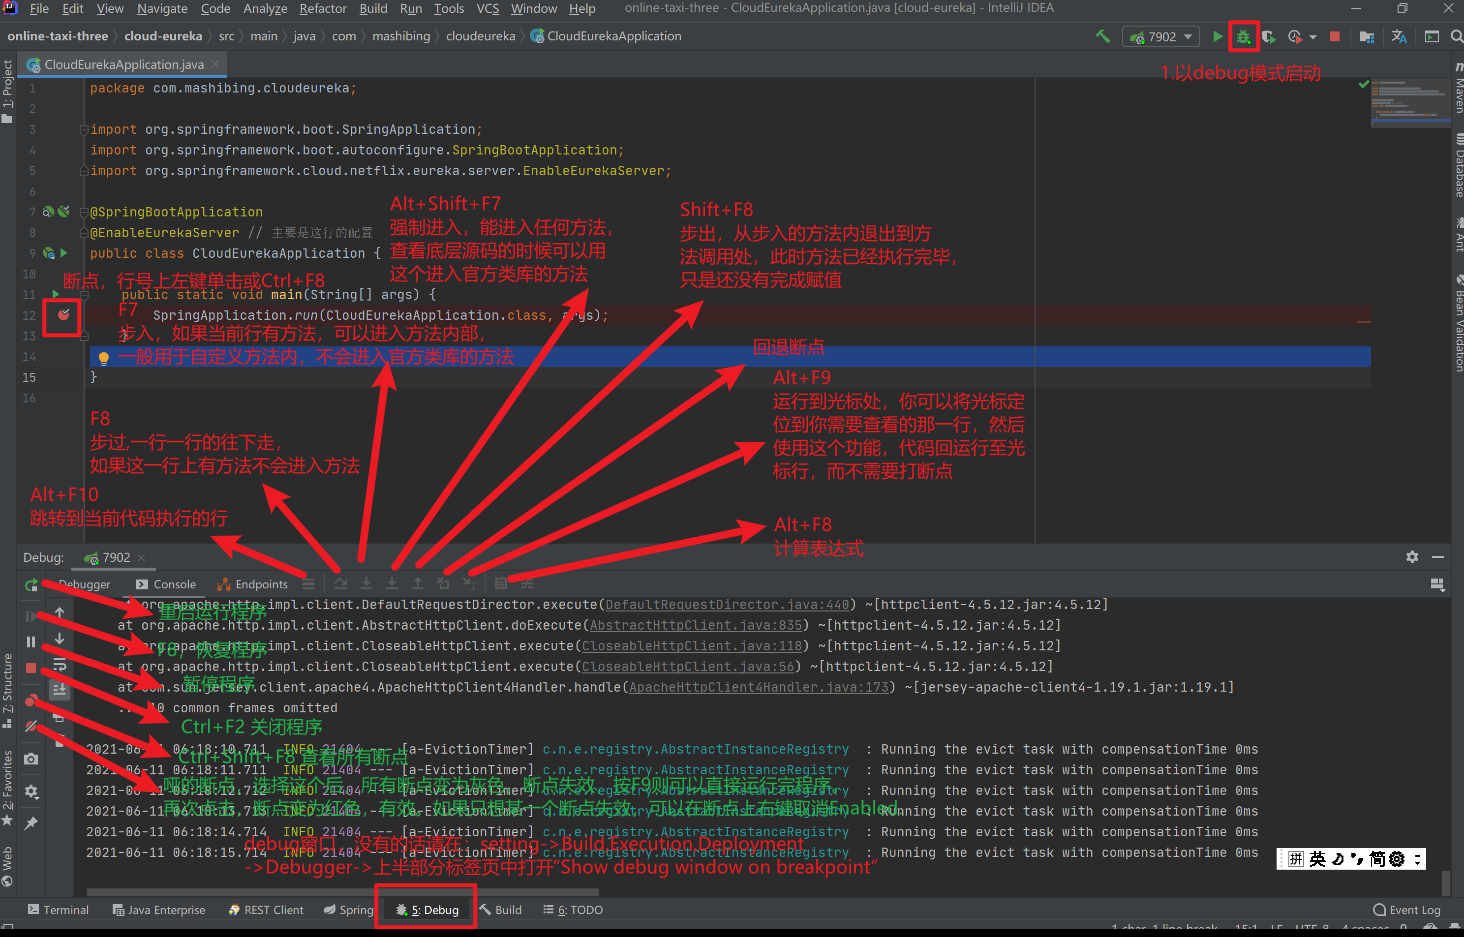Click Drop Frame in the debug toolbar
Viewport: 1464px width, 937px height.
tap(443, 584)
